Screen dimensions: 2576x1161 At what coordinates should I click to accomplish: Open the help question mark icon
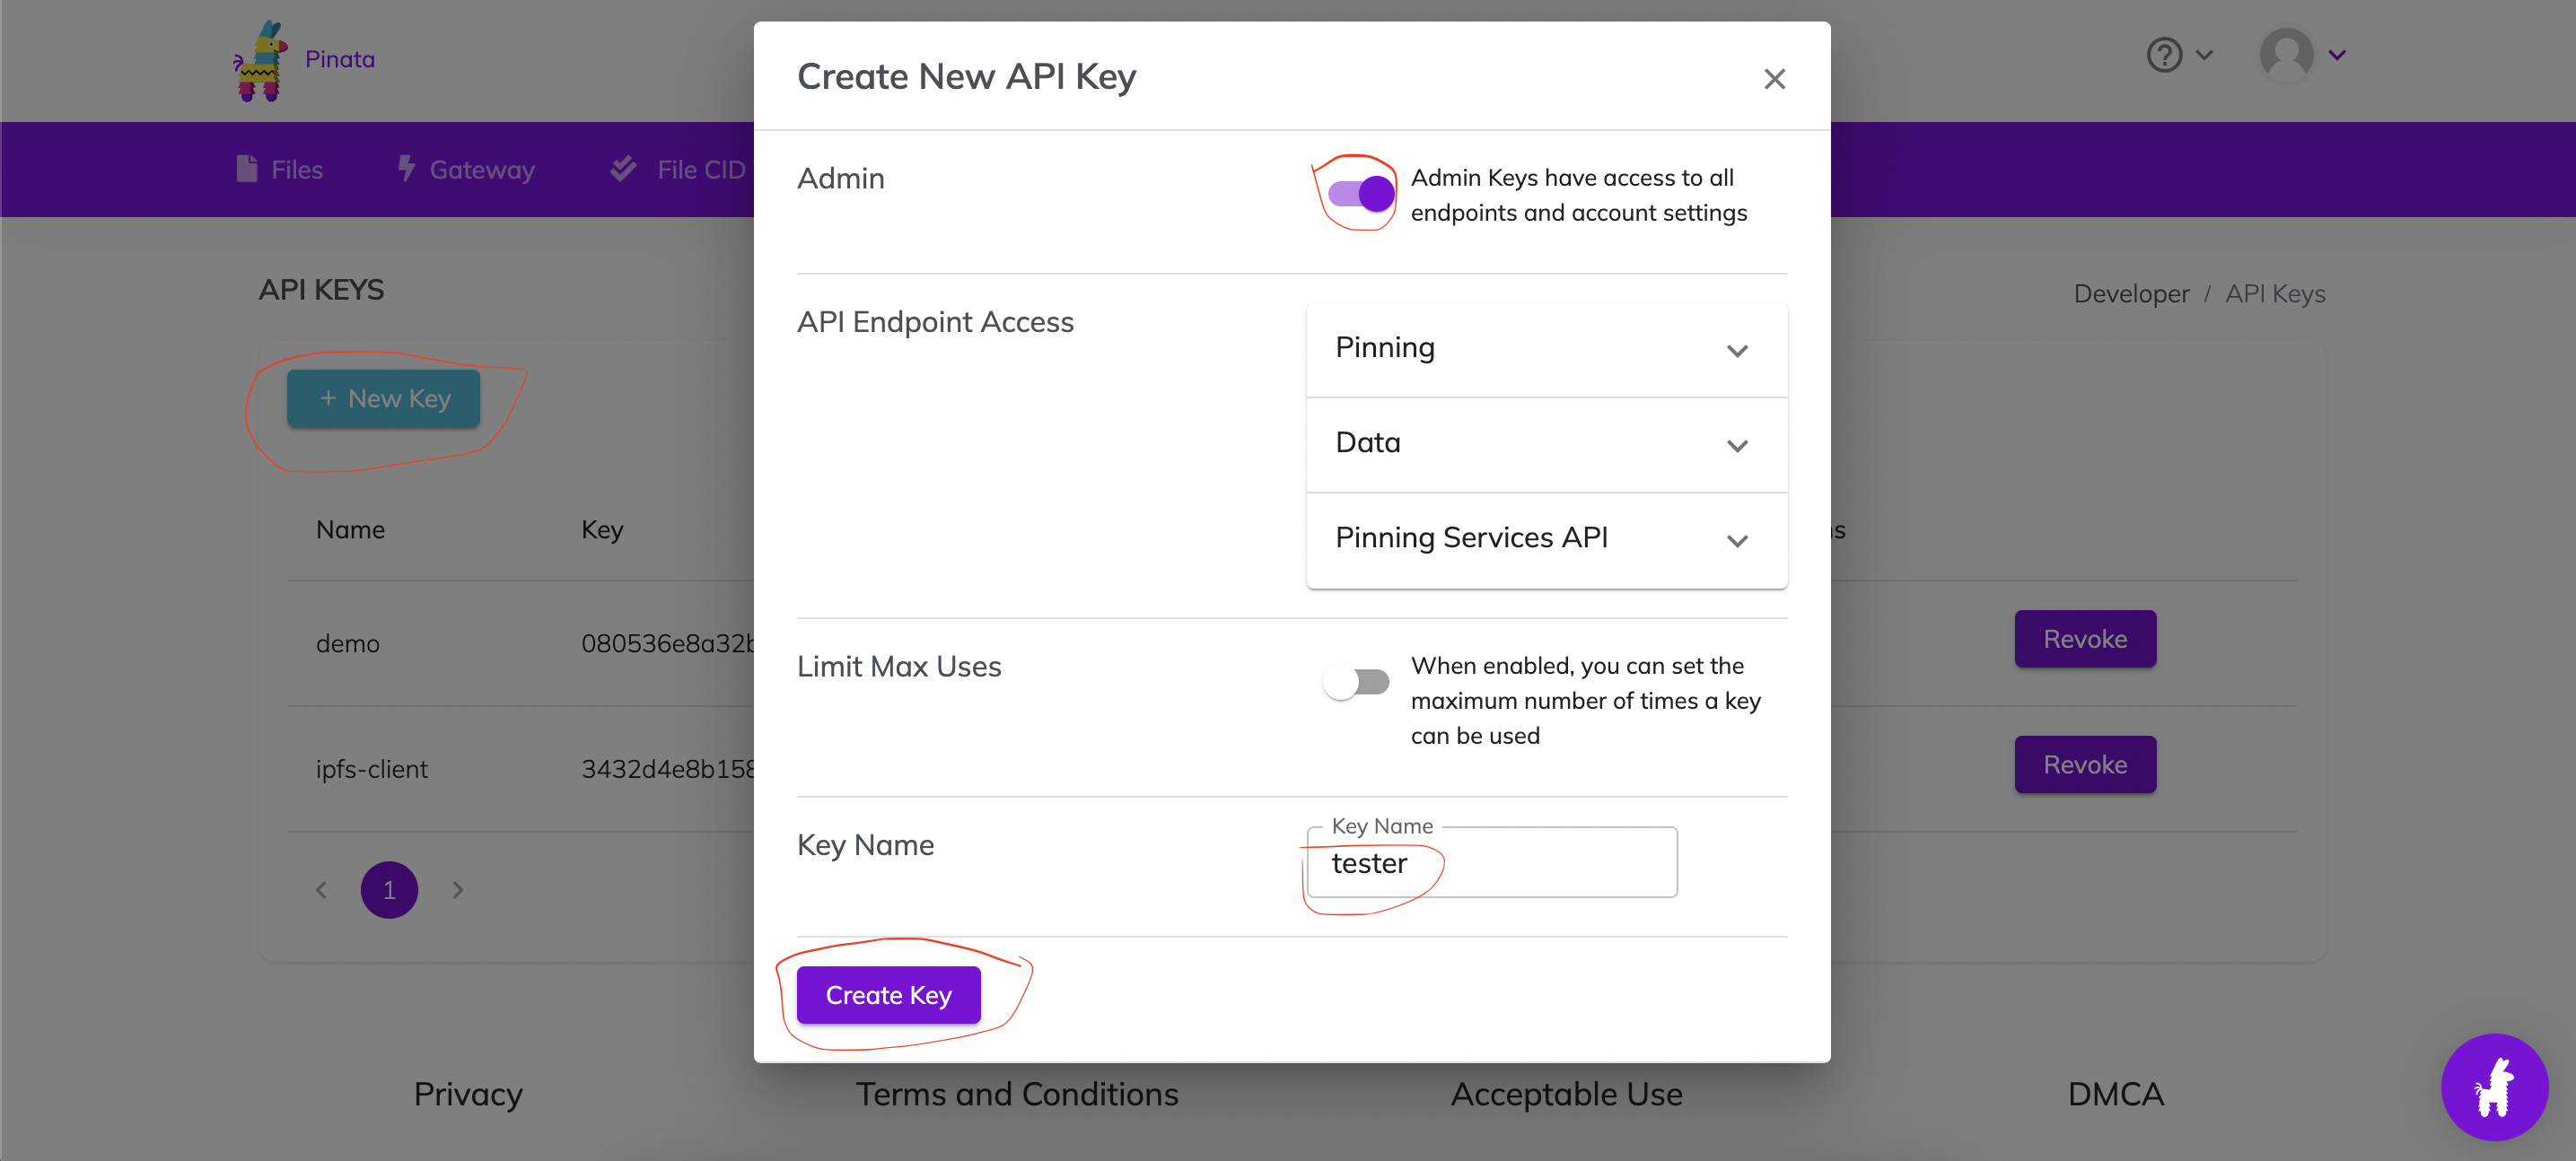[2164, 55]
